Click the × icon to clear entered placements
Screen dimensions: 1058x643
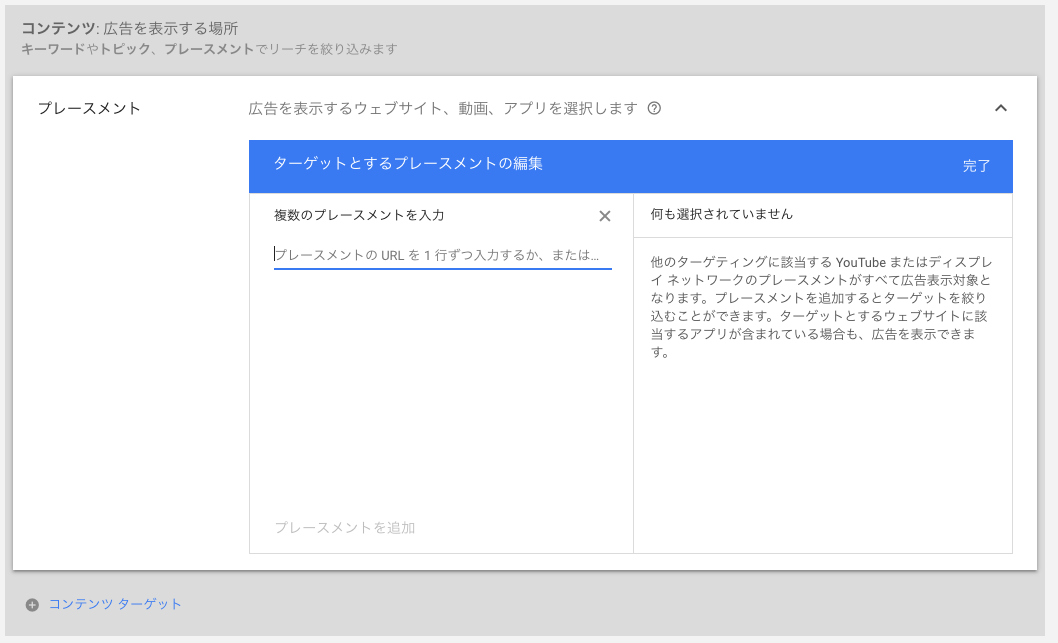click(605, 214)
